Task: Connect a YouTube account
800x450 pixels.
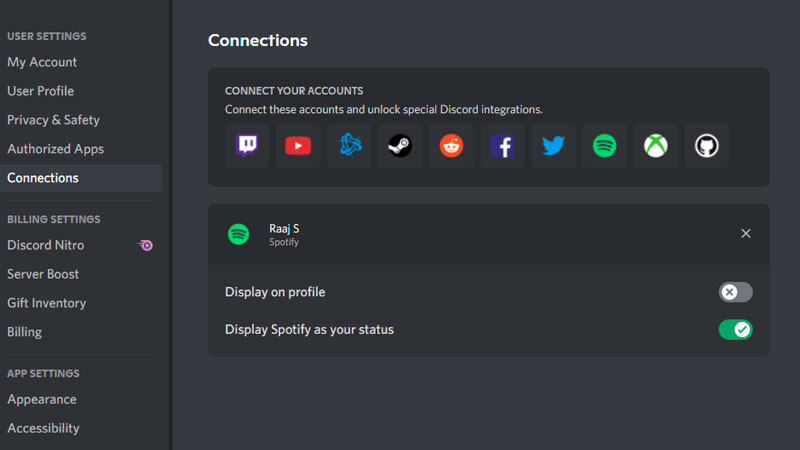Action: [298, 145]
